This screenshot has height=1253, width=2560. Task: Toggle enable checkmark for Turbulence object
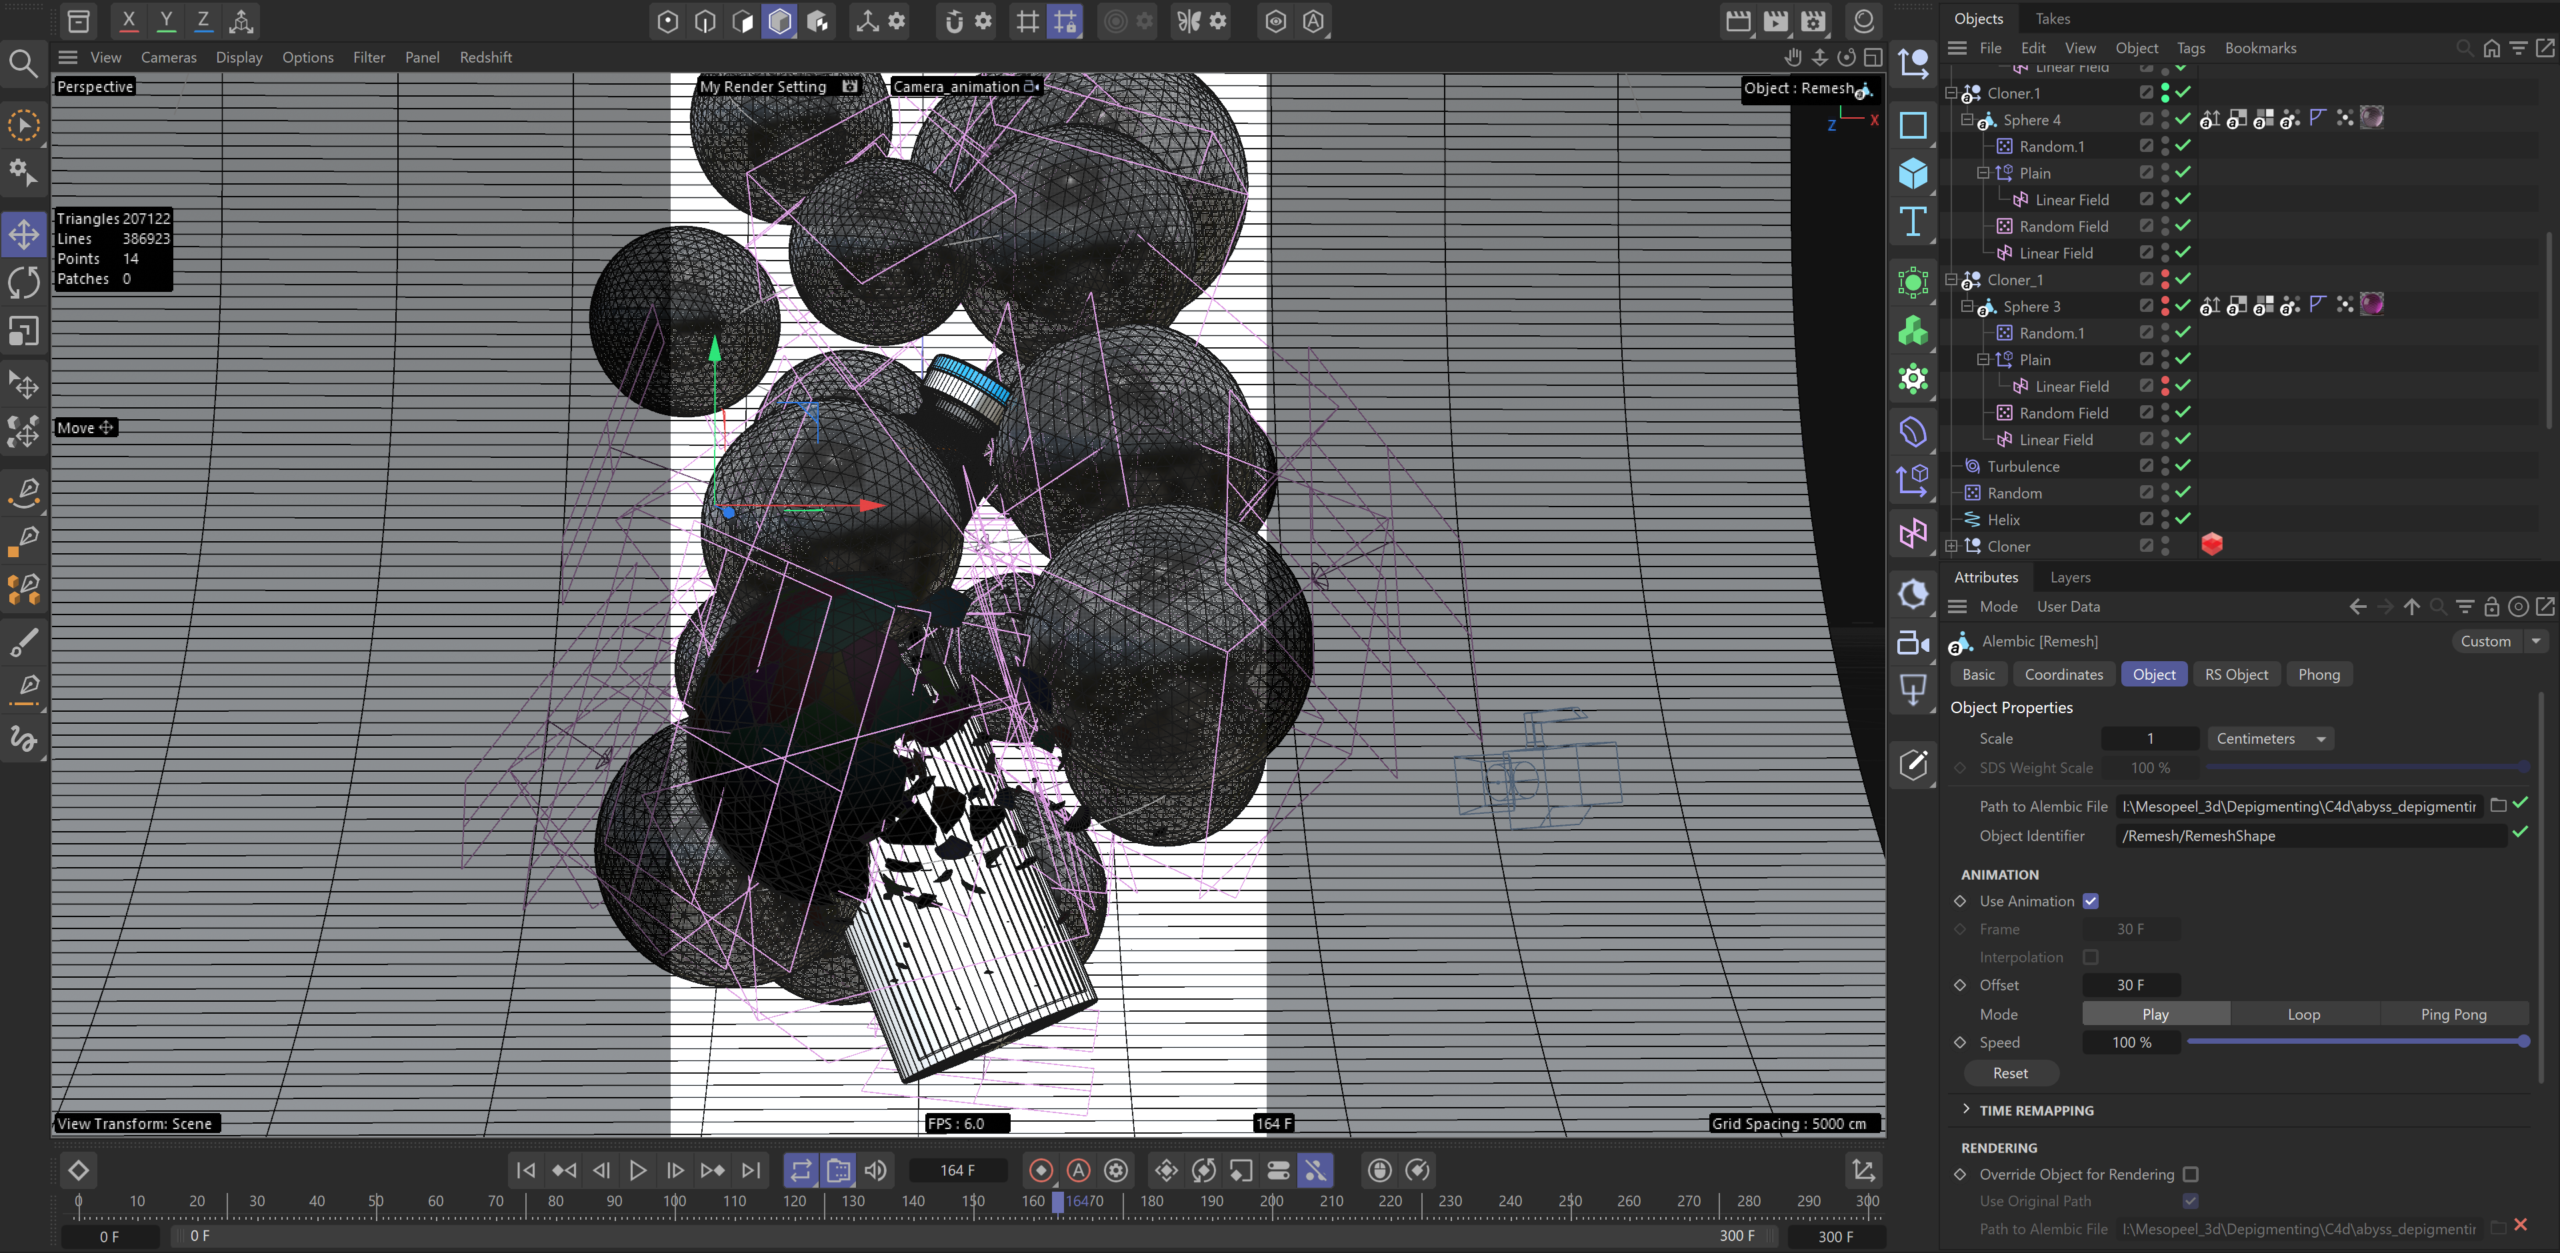pos(2183,466)
